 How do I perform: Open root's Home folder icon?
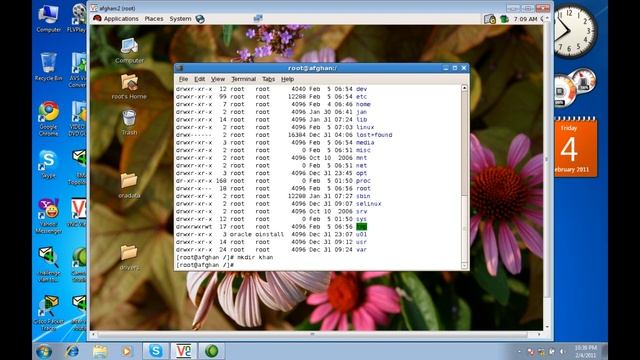click(129, 87)
